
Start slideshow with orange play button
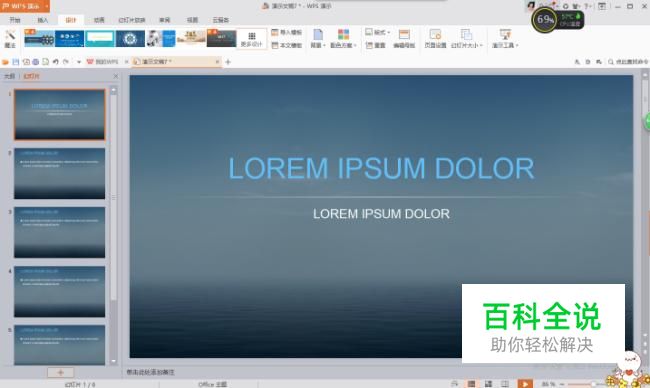pos(525,384)
